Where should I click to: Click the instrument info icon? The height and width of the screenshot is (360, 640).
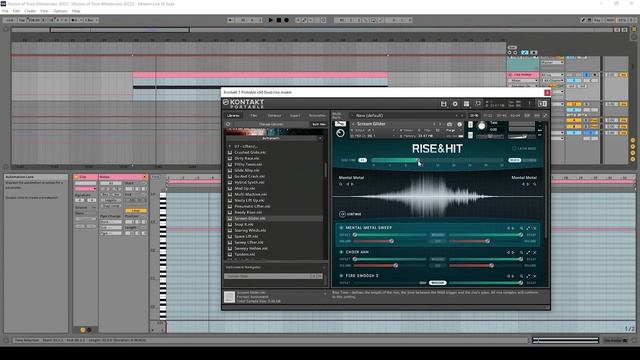click(459, 124)
